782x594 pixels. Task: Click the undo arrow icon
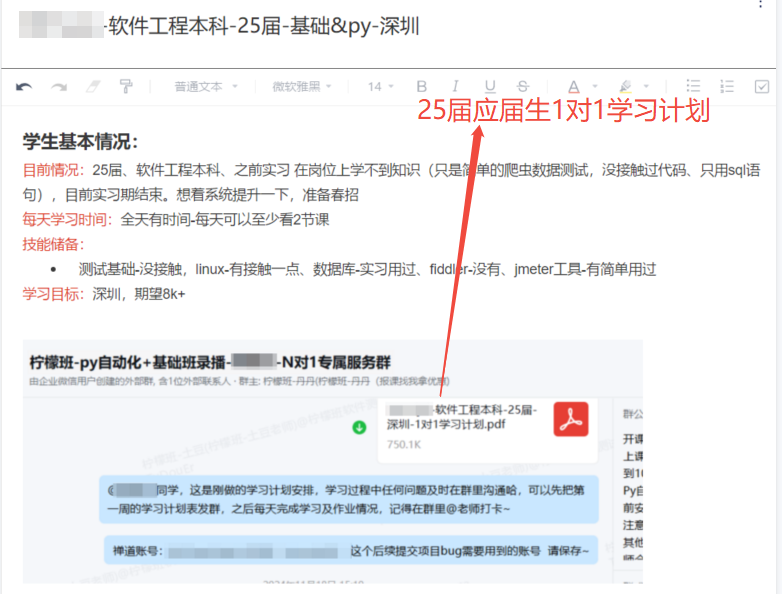click(x=24, y=87)
